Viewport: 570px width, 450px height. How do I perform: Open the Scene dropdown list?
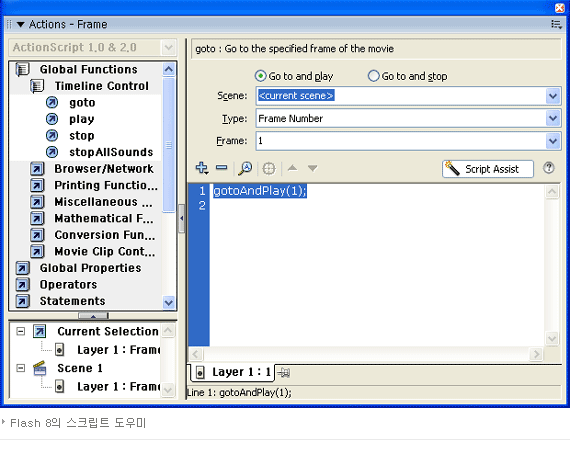[553, 96]
